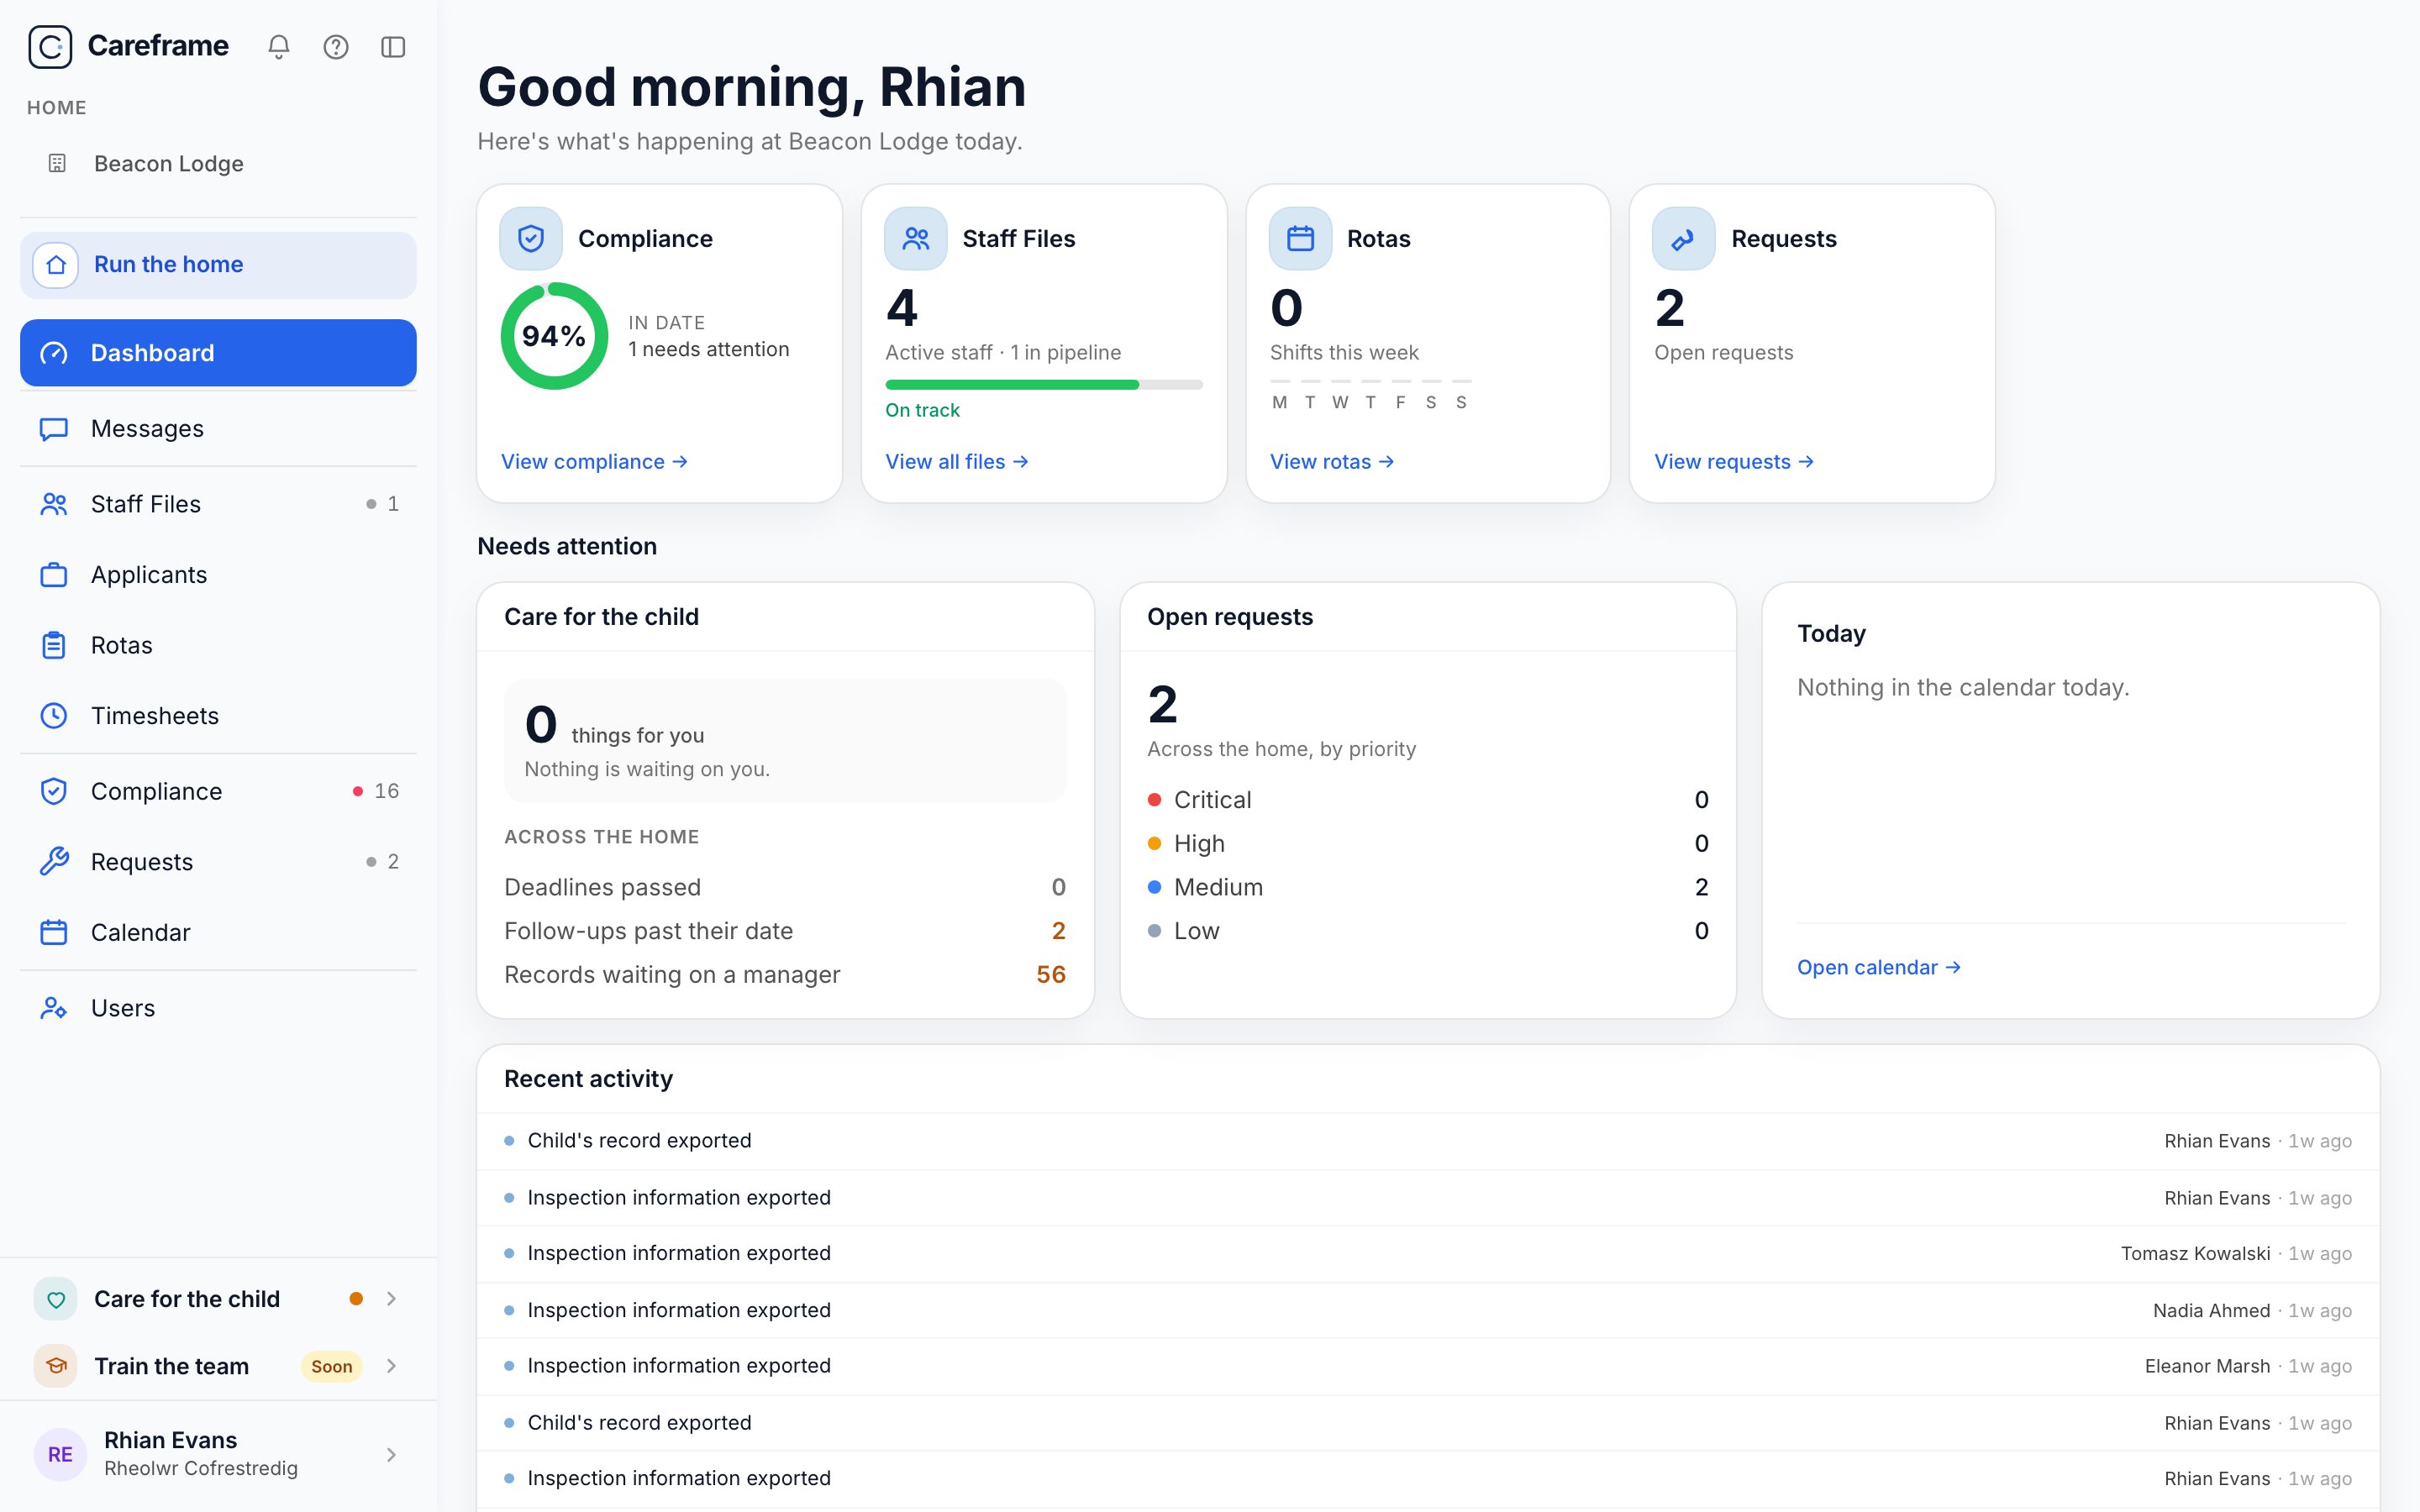
Task: Open the Rhian Evans account menu chevron
Action: (x=391, y=1455)
